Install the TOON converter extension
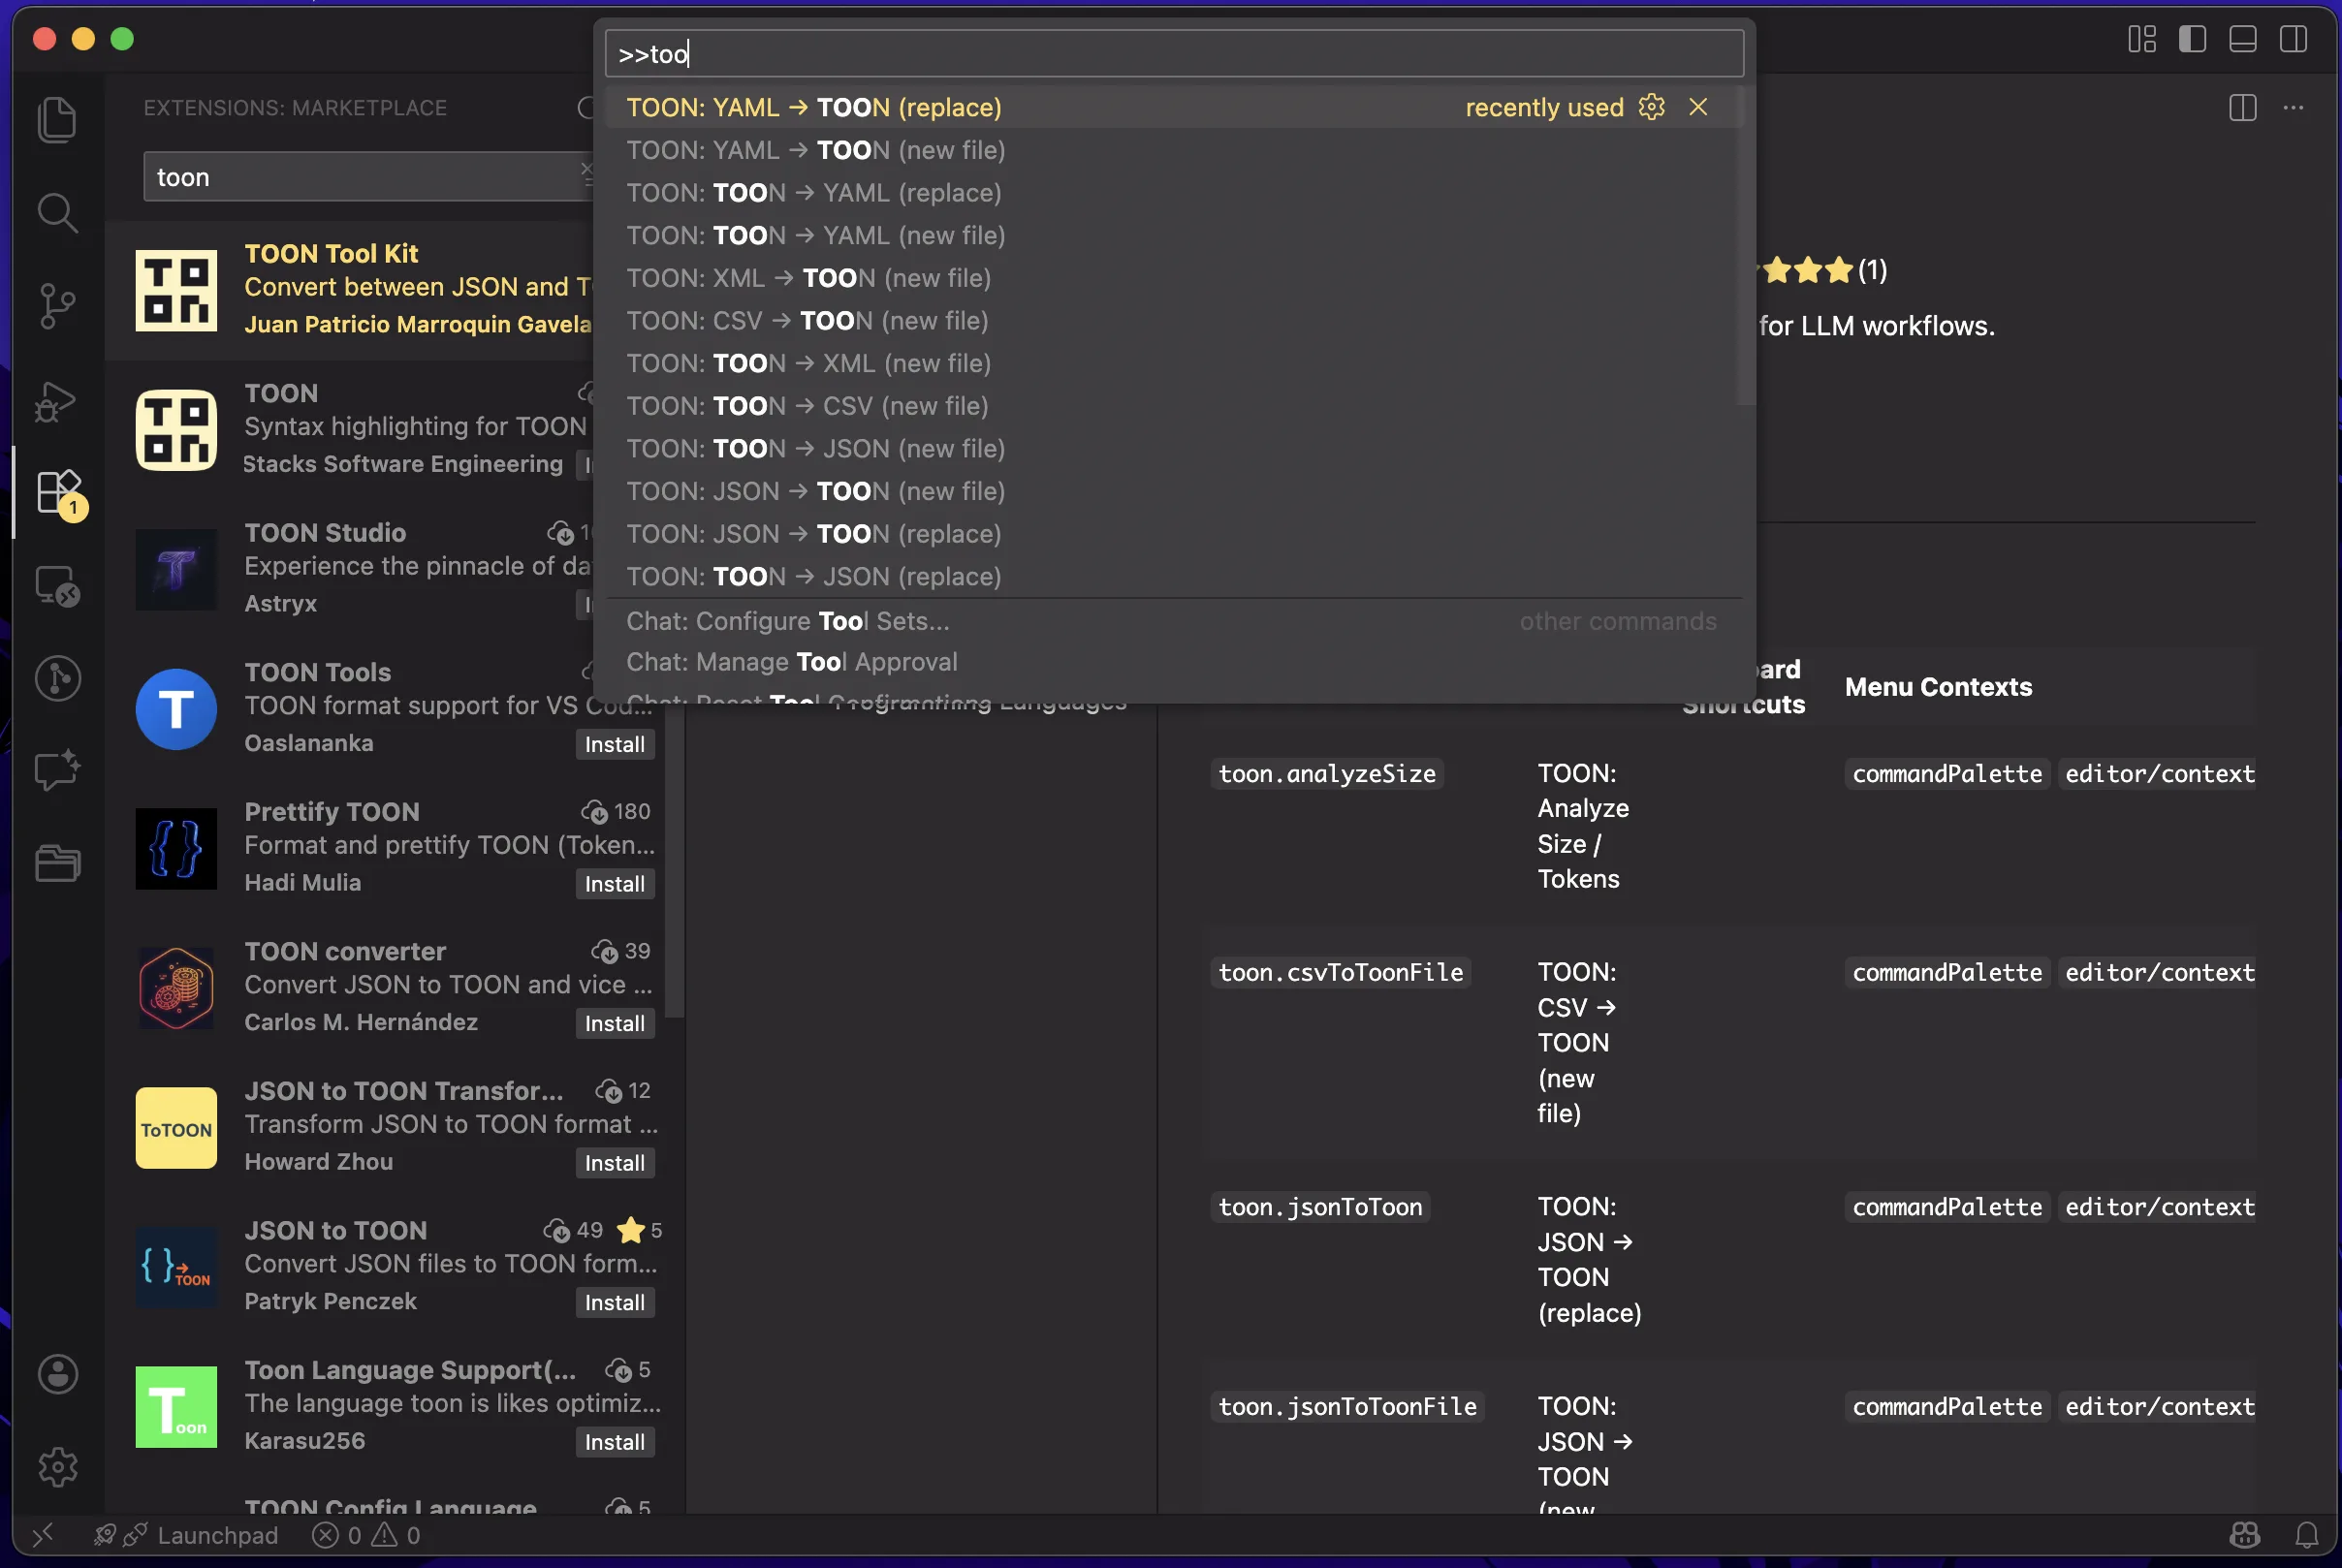2342x1568 pixels. (614, 1024)
